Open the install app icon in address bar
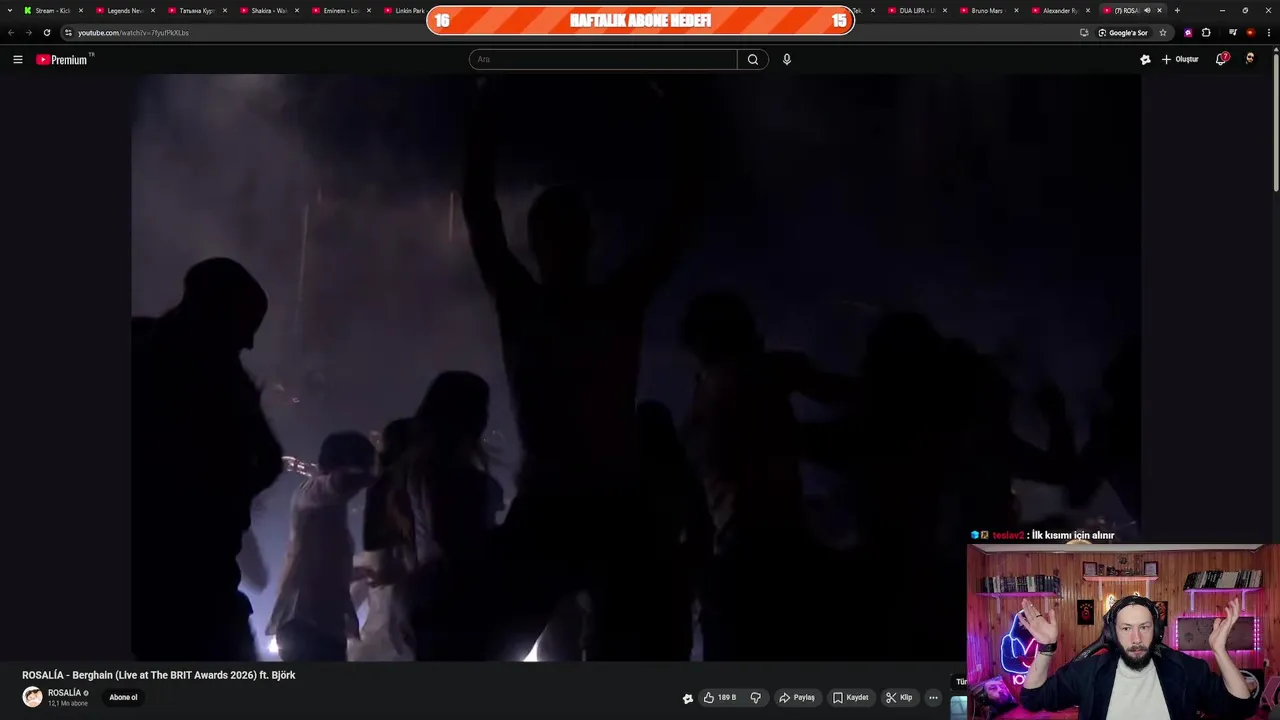The height and width of the screenshot is (720, 1280). point(1084,32)
